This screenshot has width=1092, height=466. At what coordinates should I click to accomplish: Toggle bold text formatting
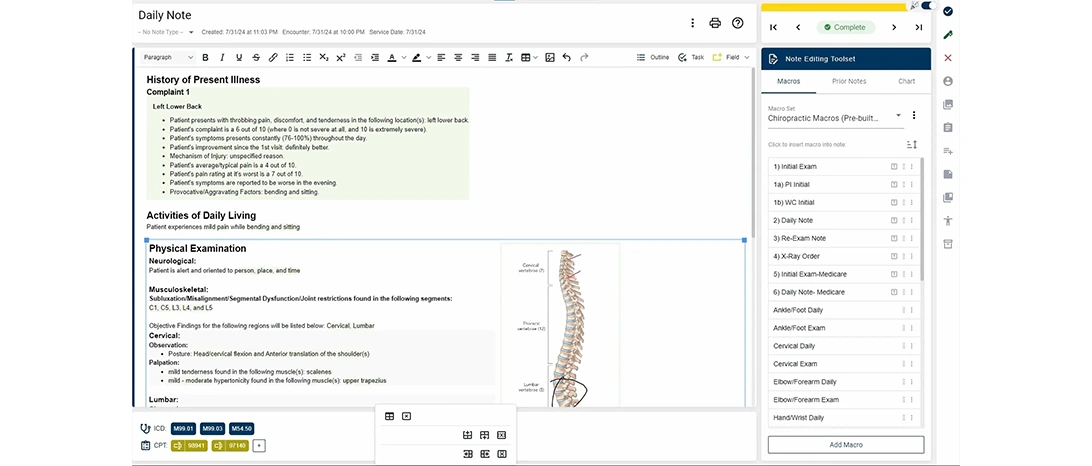tap(206, 58)
